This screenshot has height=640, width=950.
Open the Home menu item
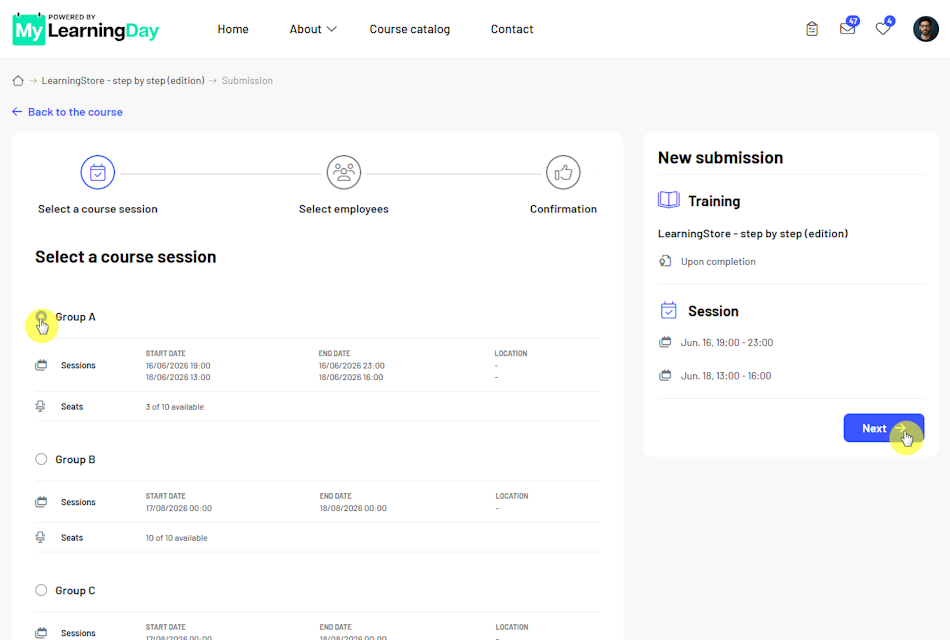(x=233, y=29)
